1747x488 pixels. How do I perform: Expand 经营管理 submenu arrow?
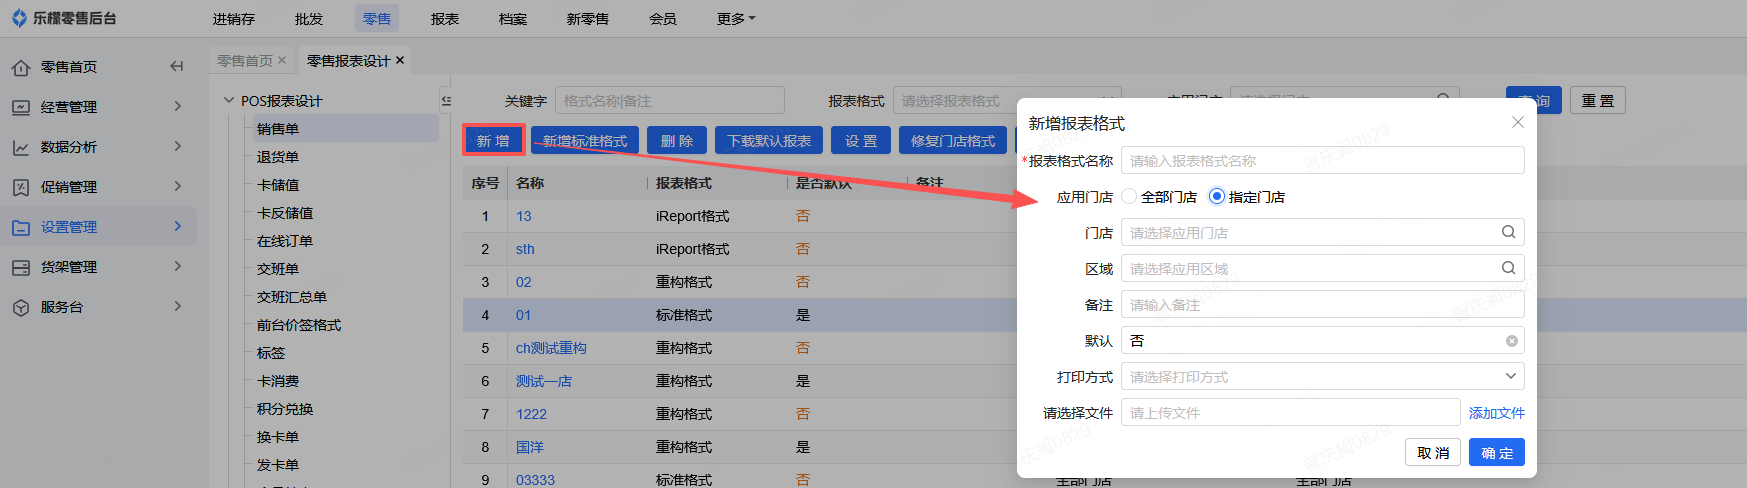pyautogui.click(x=178, y=106)
